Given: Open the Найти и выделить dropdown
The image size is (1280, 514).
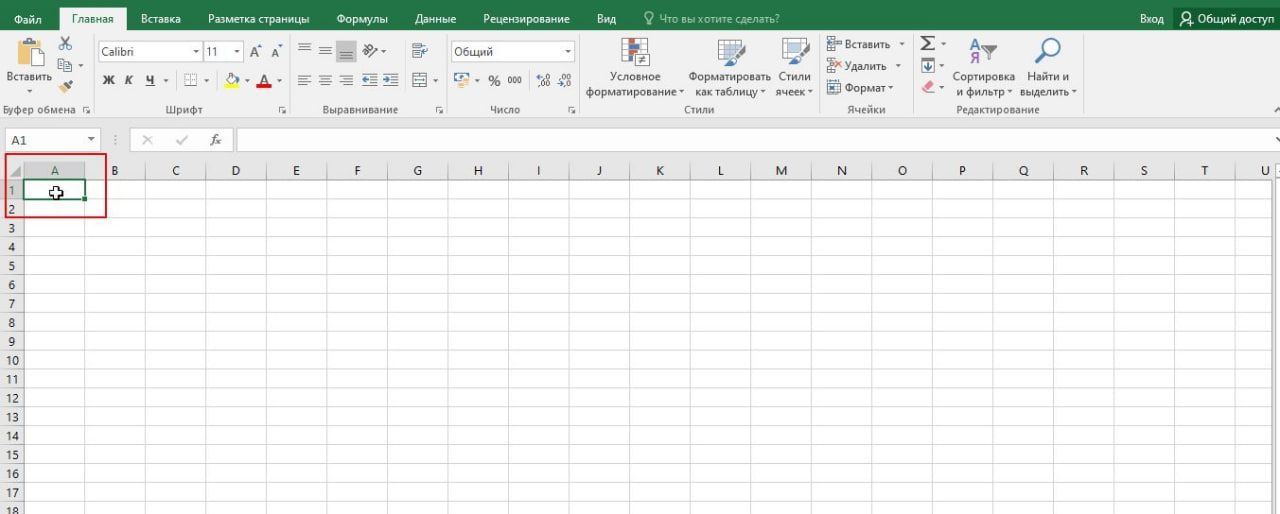Looking at the screenshot, I should 1048,66.
